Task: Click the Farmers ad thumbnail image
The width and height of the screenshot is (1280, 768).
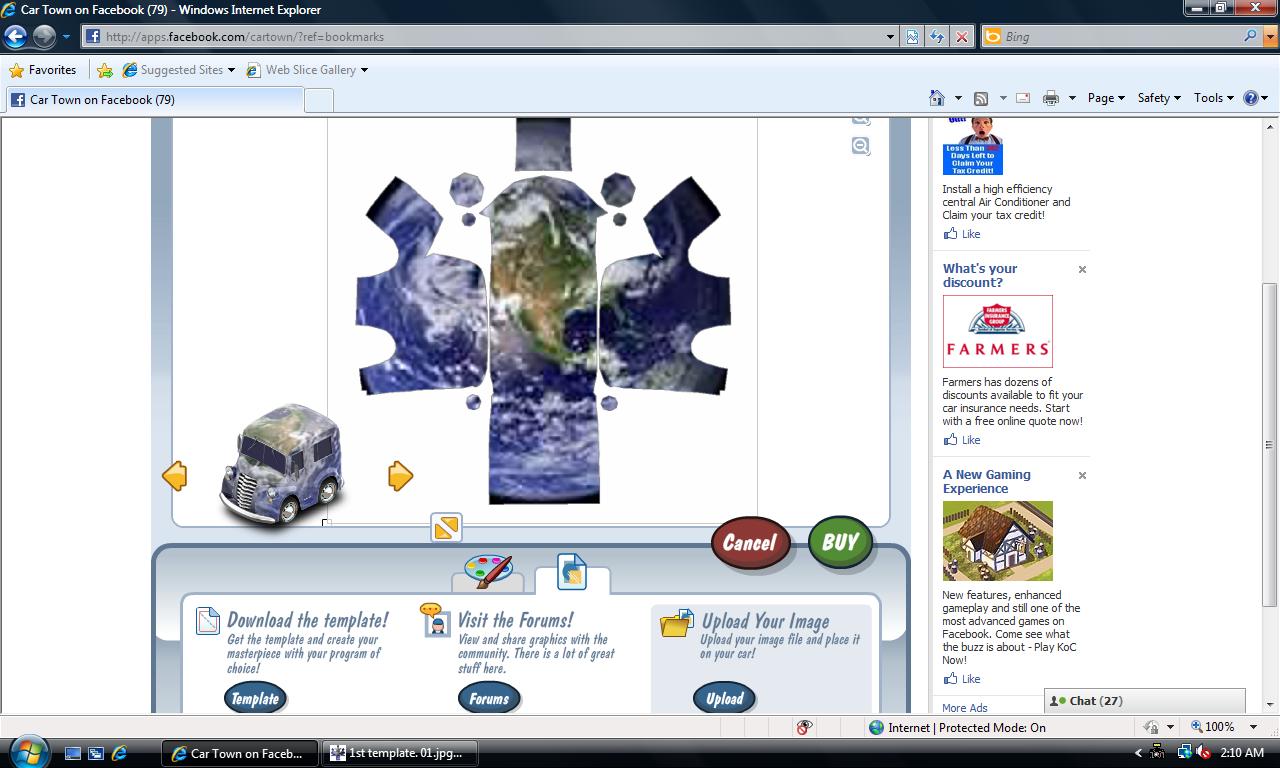Action: (997, 331)
